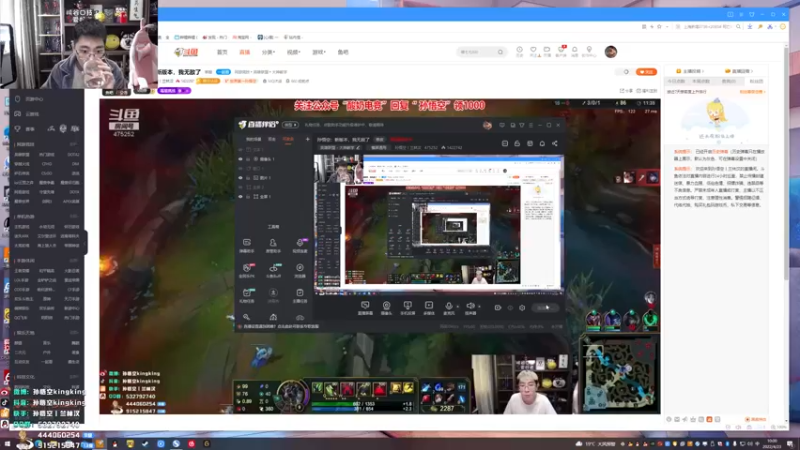Switch to the first tab in right panel
Image resolution: width=800 pixels, height=450 pixels.
[677, 81]
